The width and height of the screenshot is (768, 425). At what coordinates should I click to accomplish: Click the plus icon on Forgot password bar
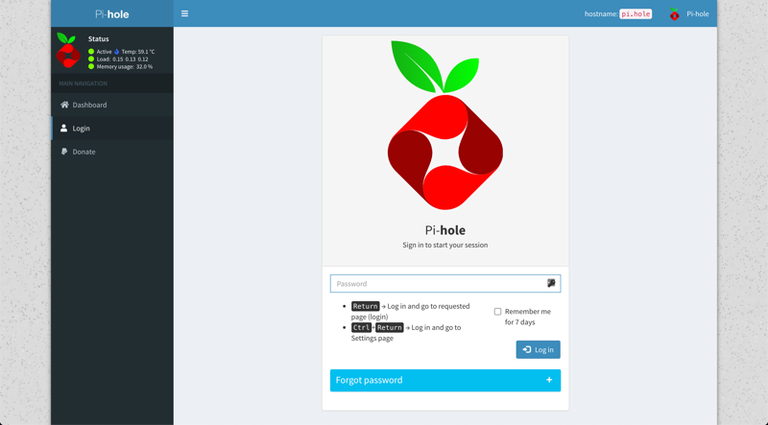(x=549, y=380)
